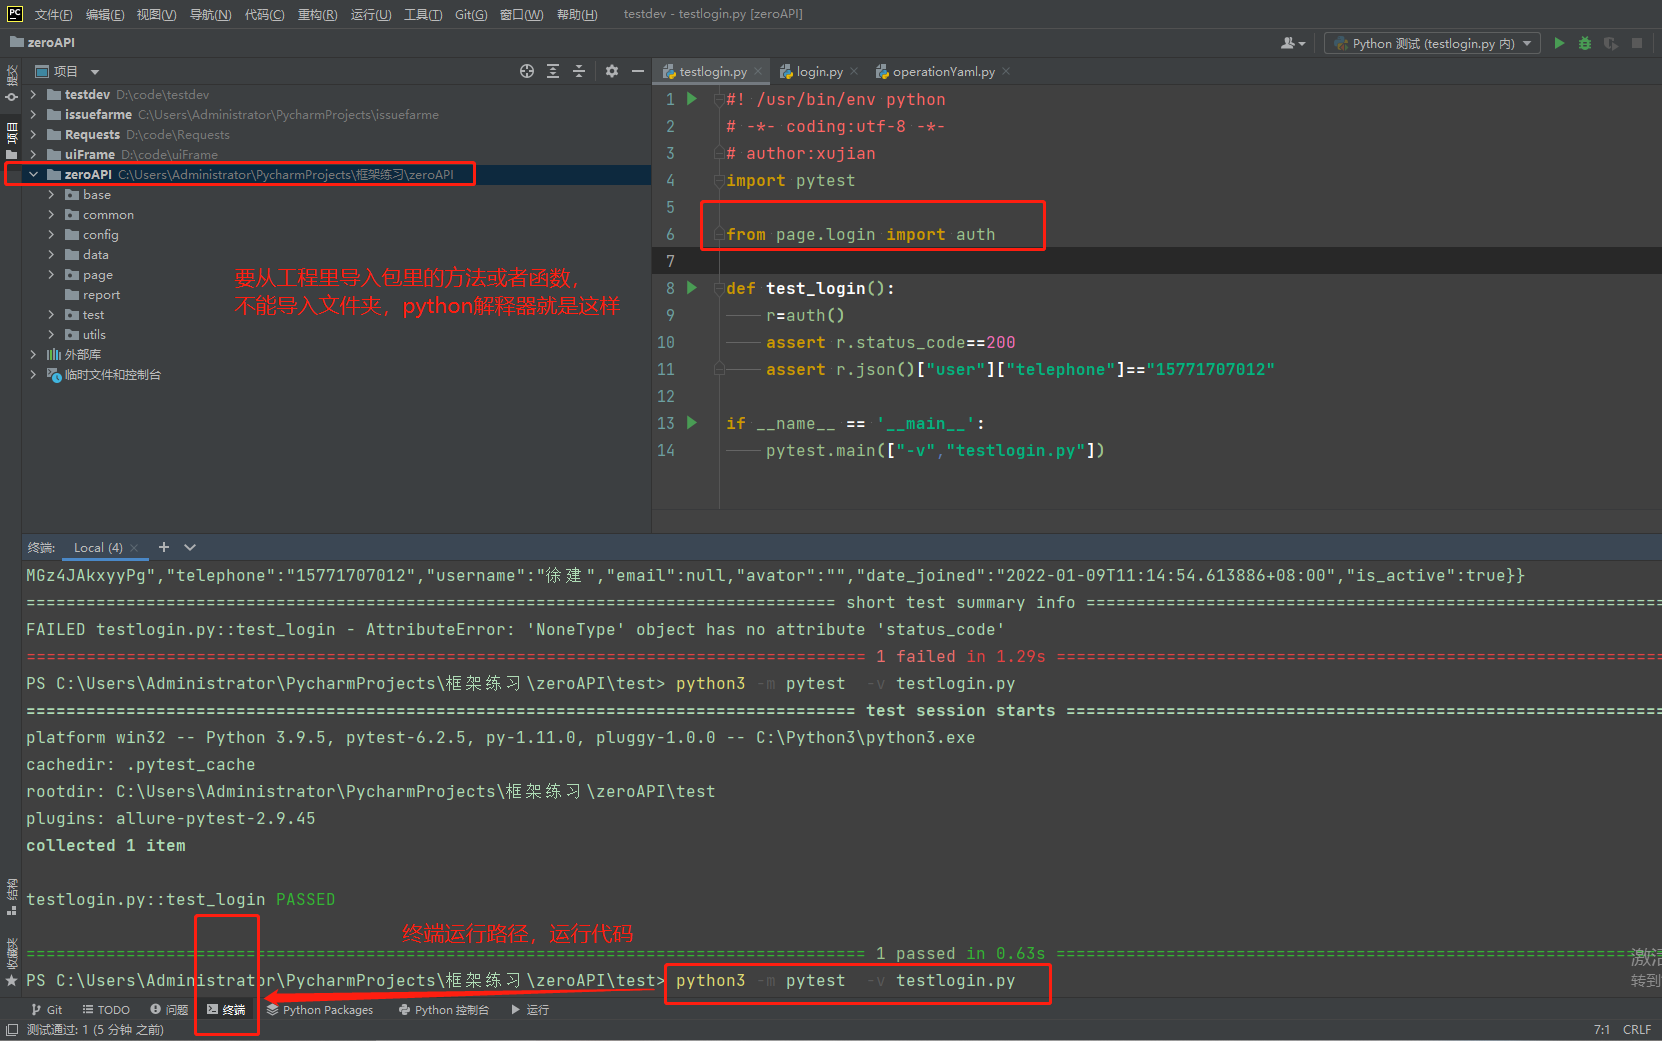Hide the project panel with minus icon
Screen dimensions: 1662x1041
tap(638, 71)
